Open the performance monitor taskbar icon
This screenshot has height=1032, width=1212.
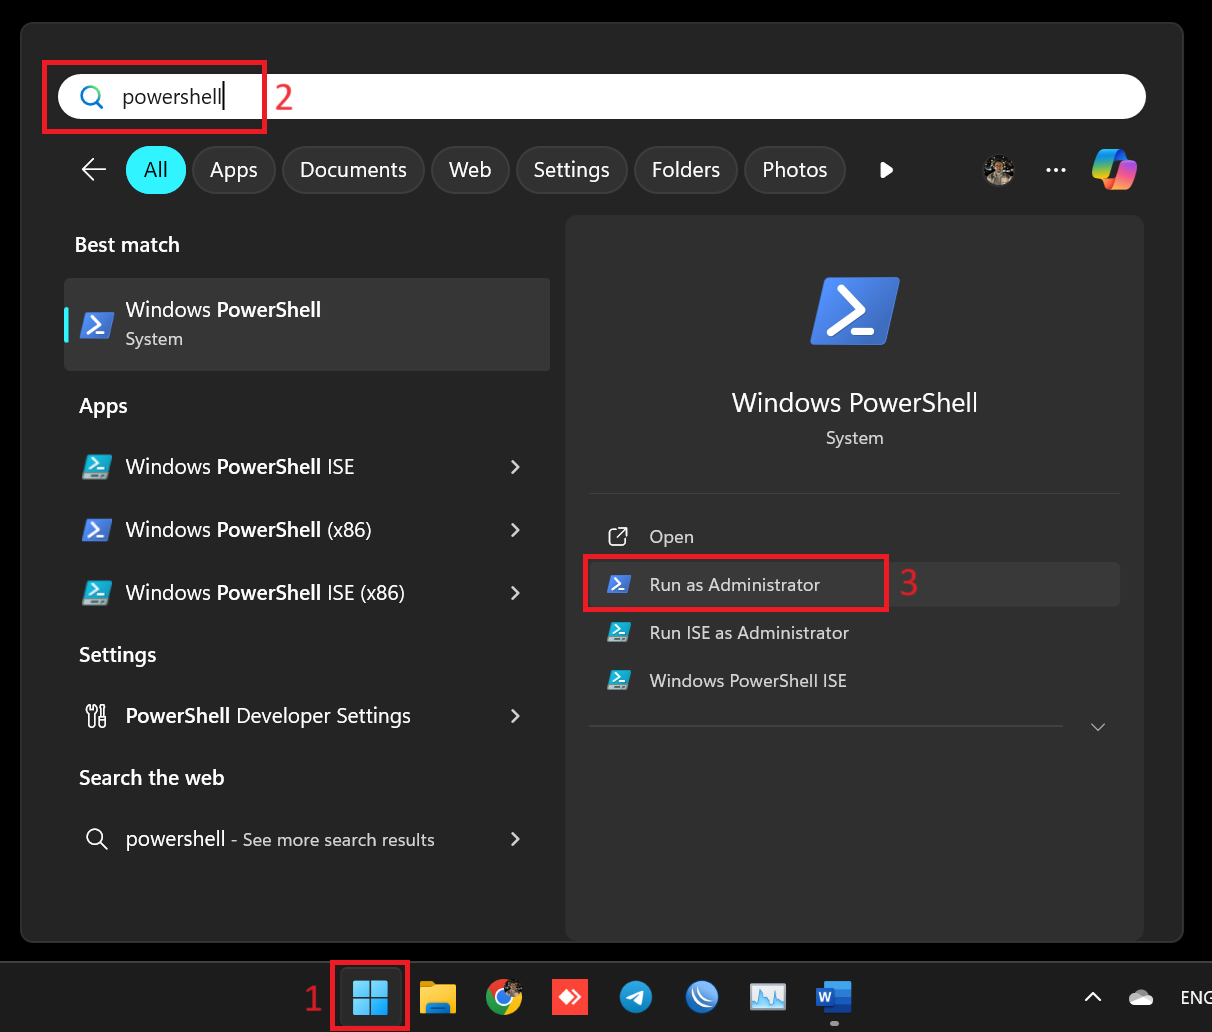(x=768, y=997)
